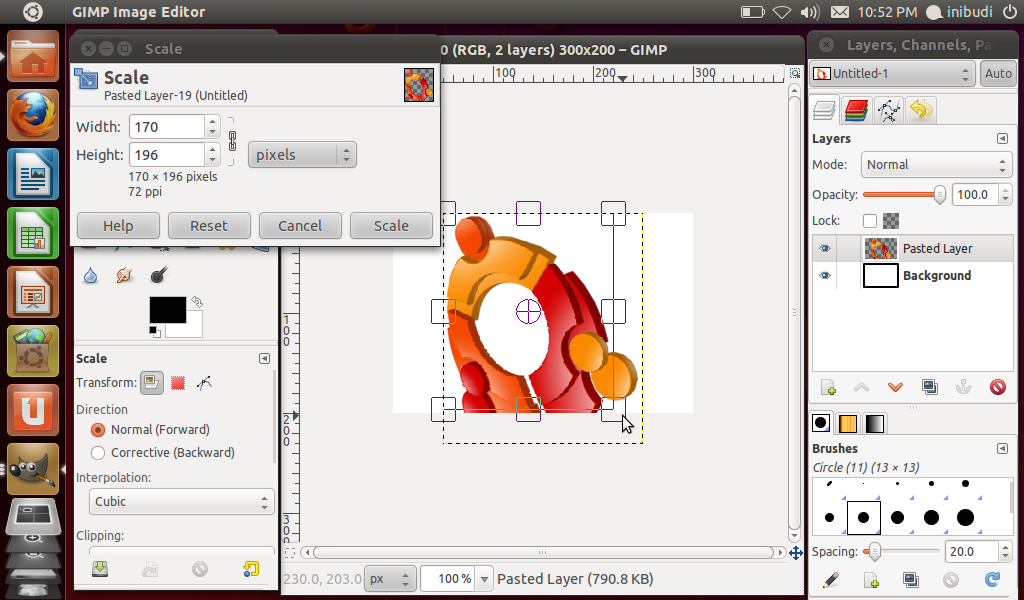Open Firefox from the launcher
The image size is (1024, 600).
pyautogui.click(x=33, y=115)
